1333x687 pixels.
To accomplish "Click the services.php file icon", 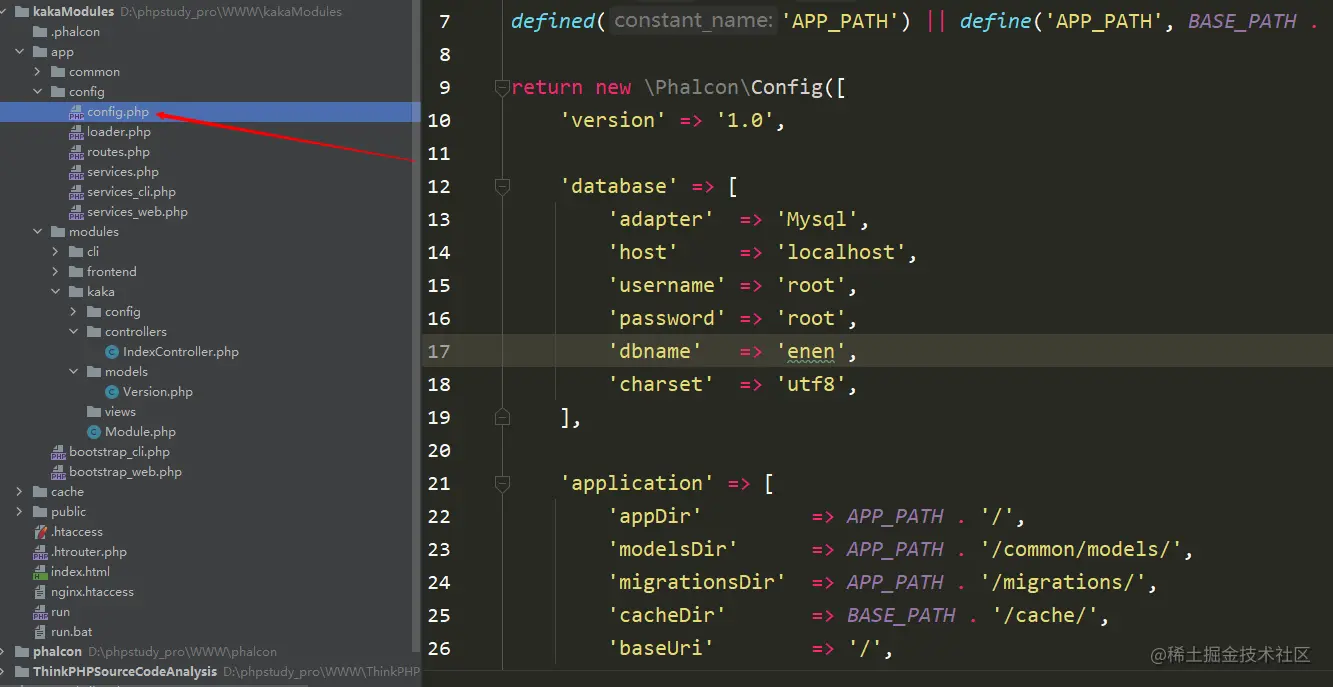I will (x=76, y=172).
